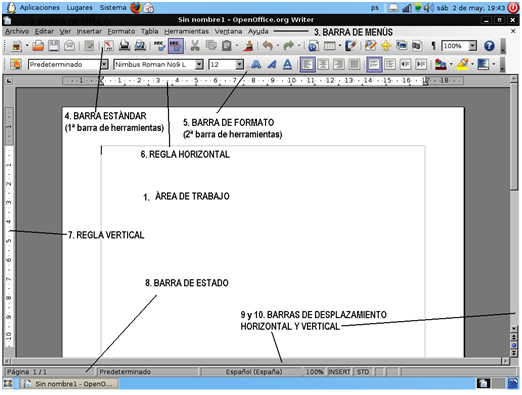
Task: Open a file using the folder icon
Action: tap(38, 46)
